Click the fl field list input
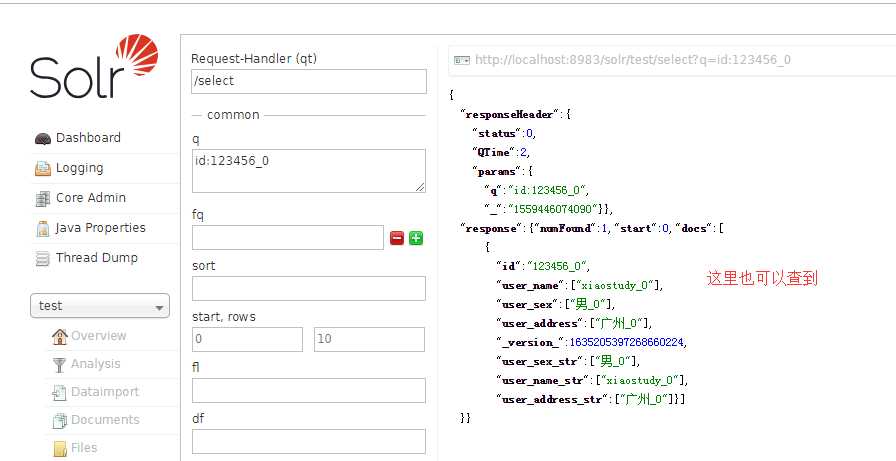This screenshot has width=896, height=461. (x=309, y=390)
